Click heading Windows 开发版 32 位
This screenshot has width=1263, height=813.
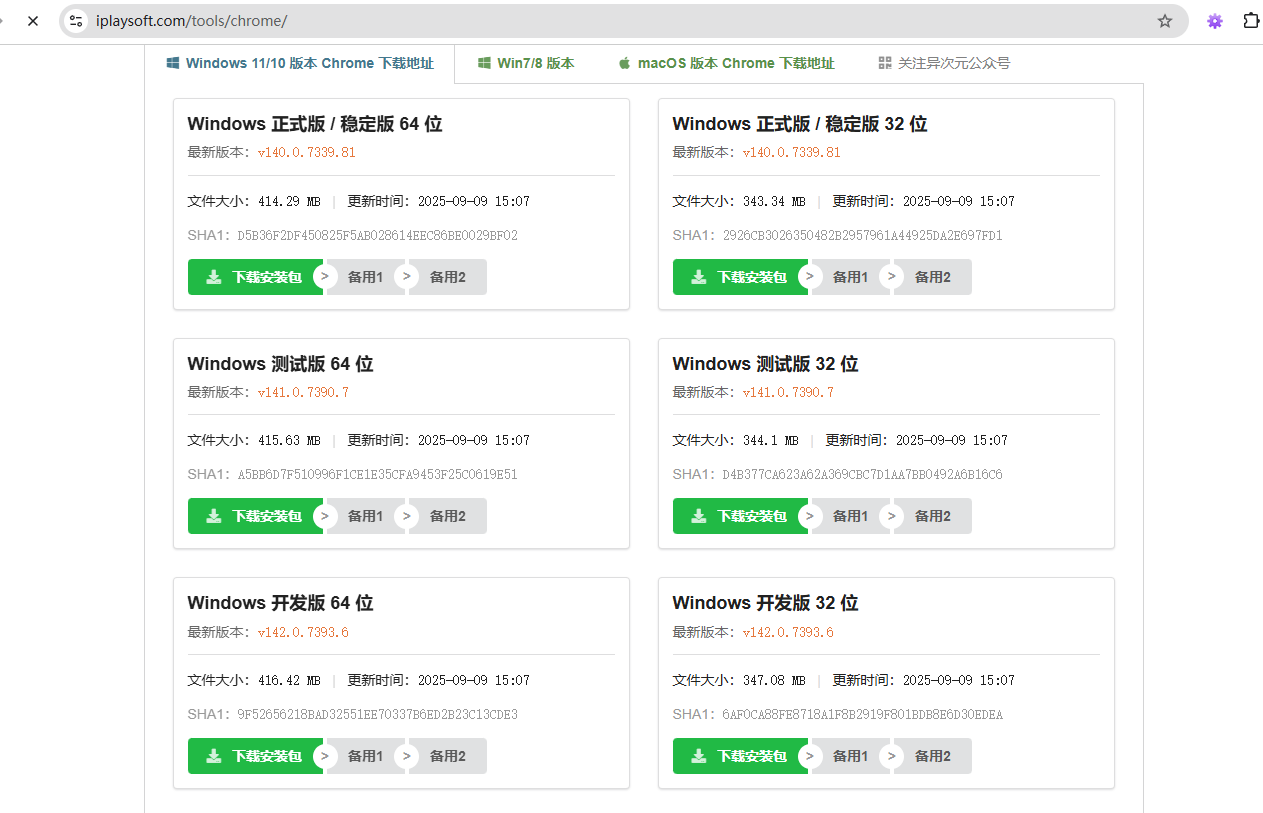[765, 603]
